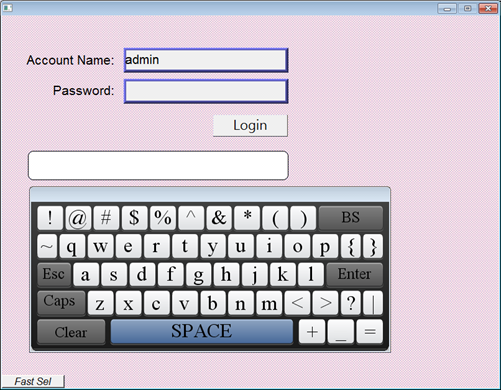Tap the letter o key
Image resolution: width=501 pixels, height=390 pixels.
pos(297,246)
